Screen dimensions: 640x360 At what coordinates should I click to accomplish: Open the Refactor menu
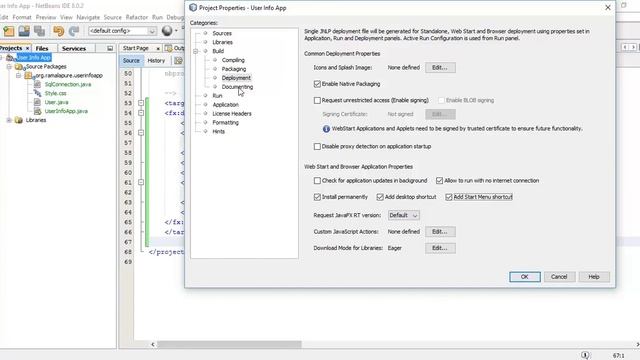pos(137,17)
